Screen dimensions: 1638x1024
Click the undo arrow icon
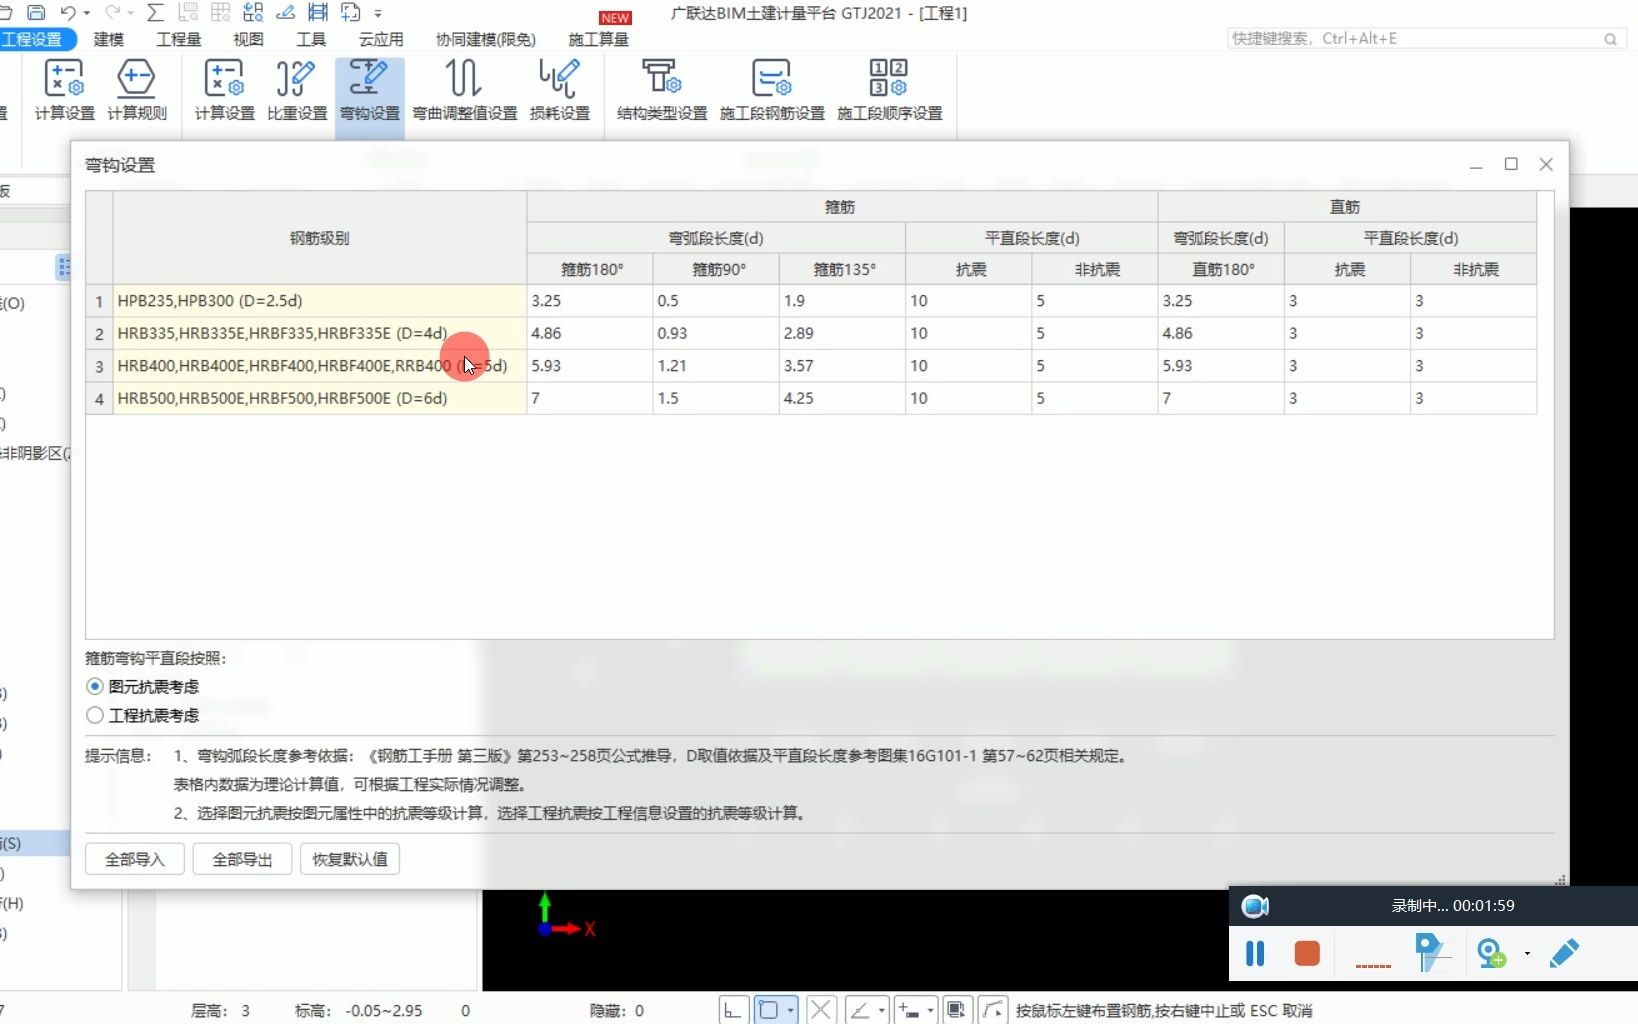point(68,13)
